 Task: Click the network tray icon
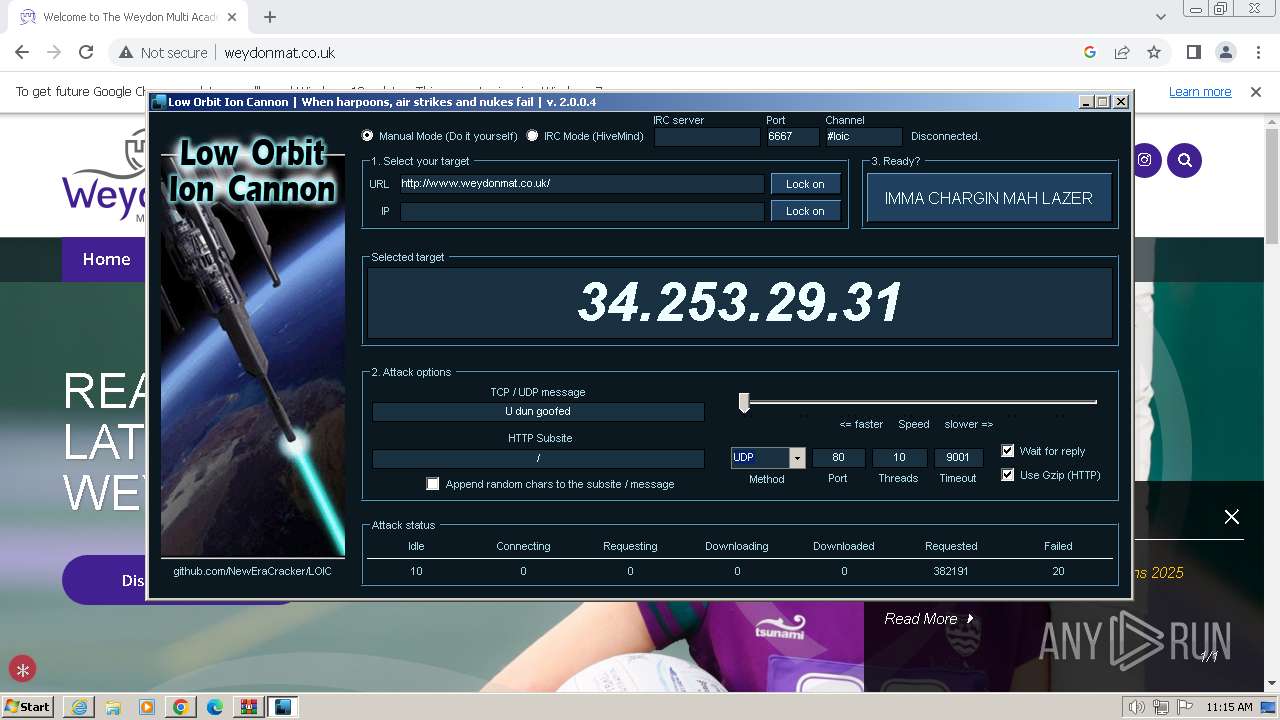tap(1161, 707)
